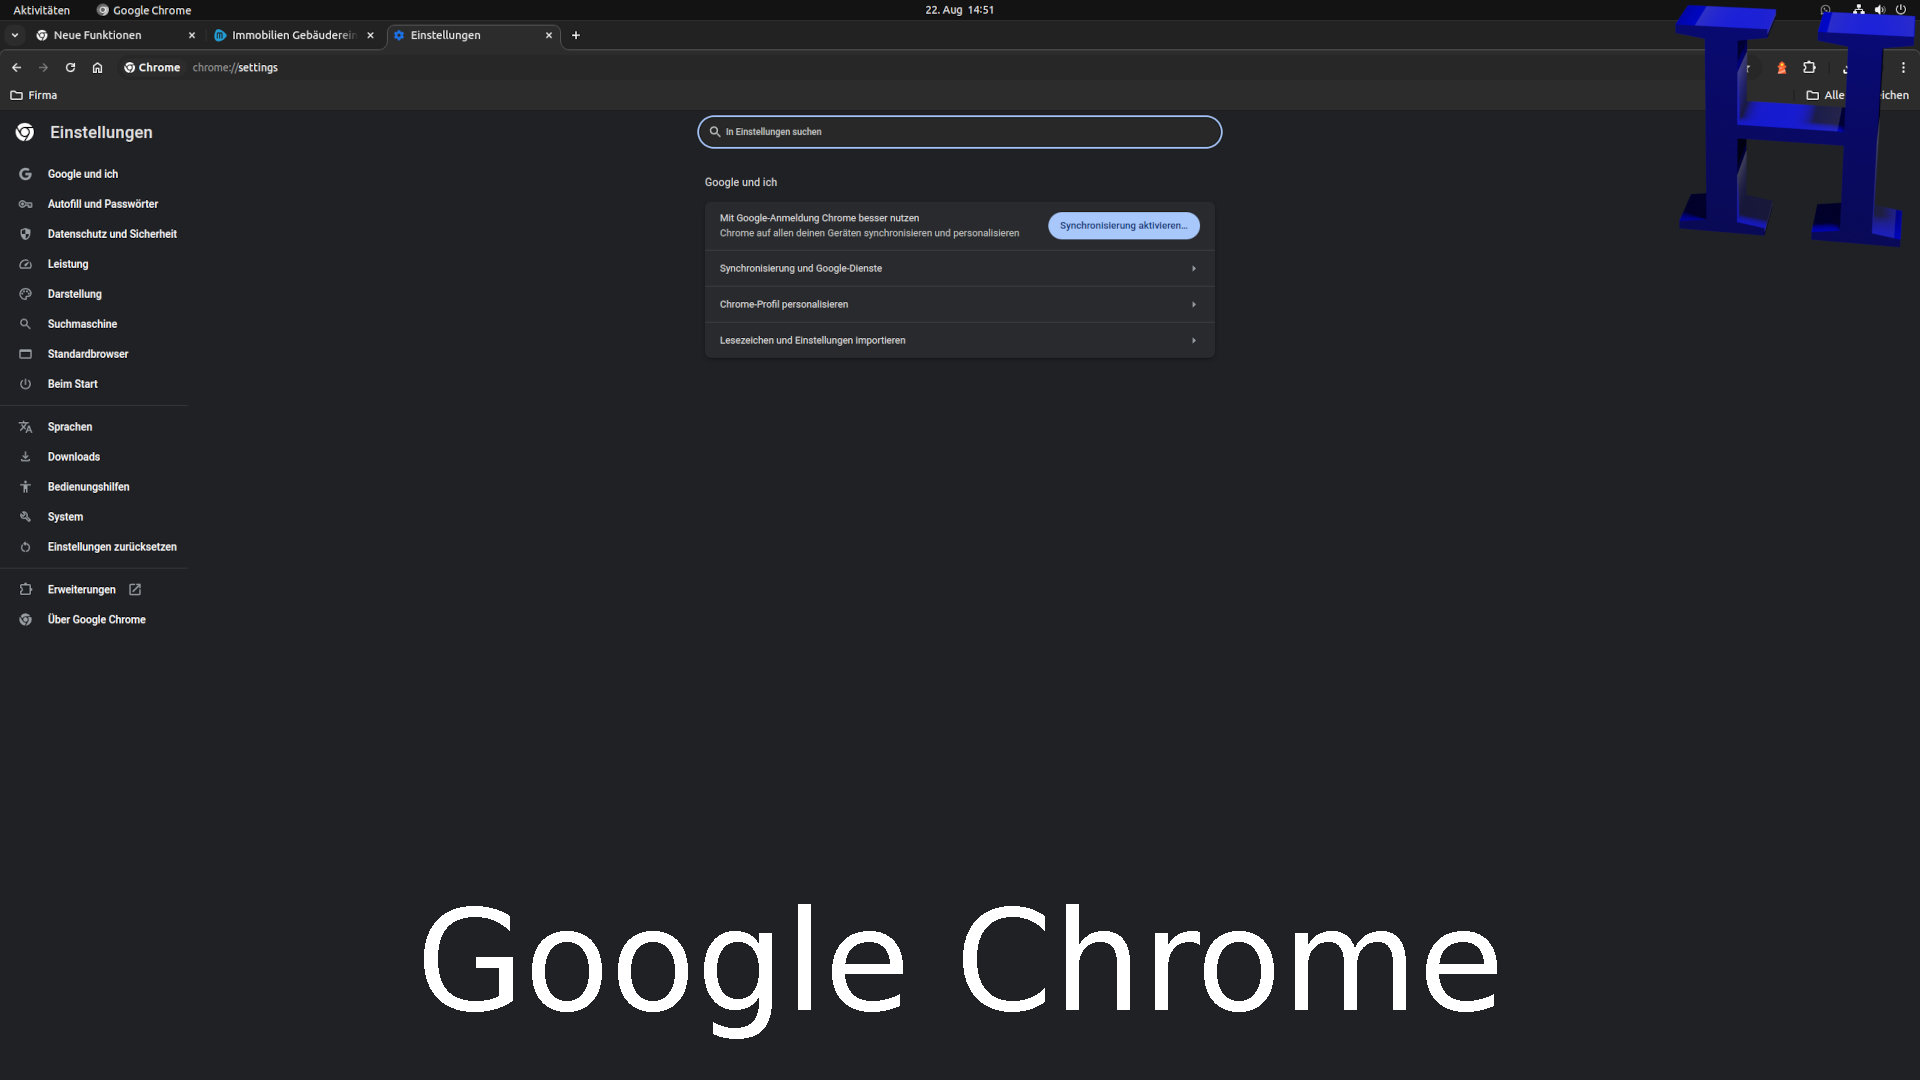Viewport: 1920px width, 1080px height.
Task: Click the search field In Einstellungen suchen
Action: [x=959, y=132]
